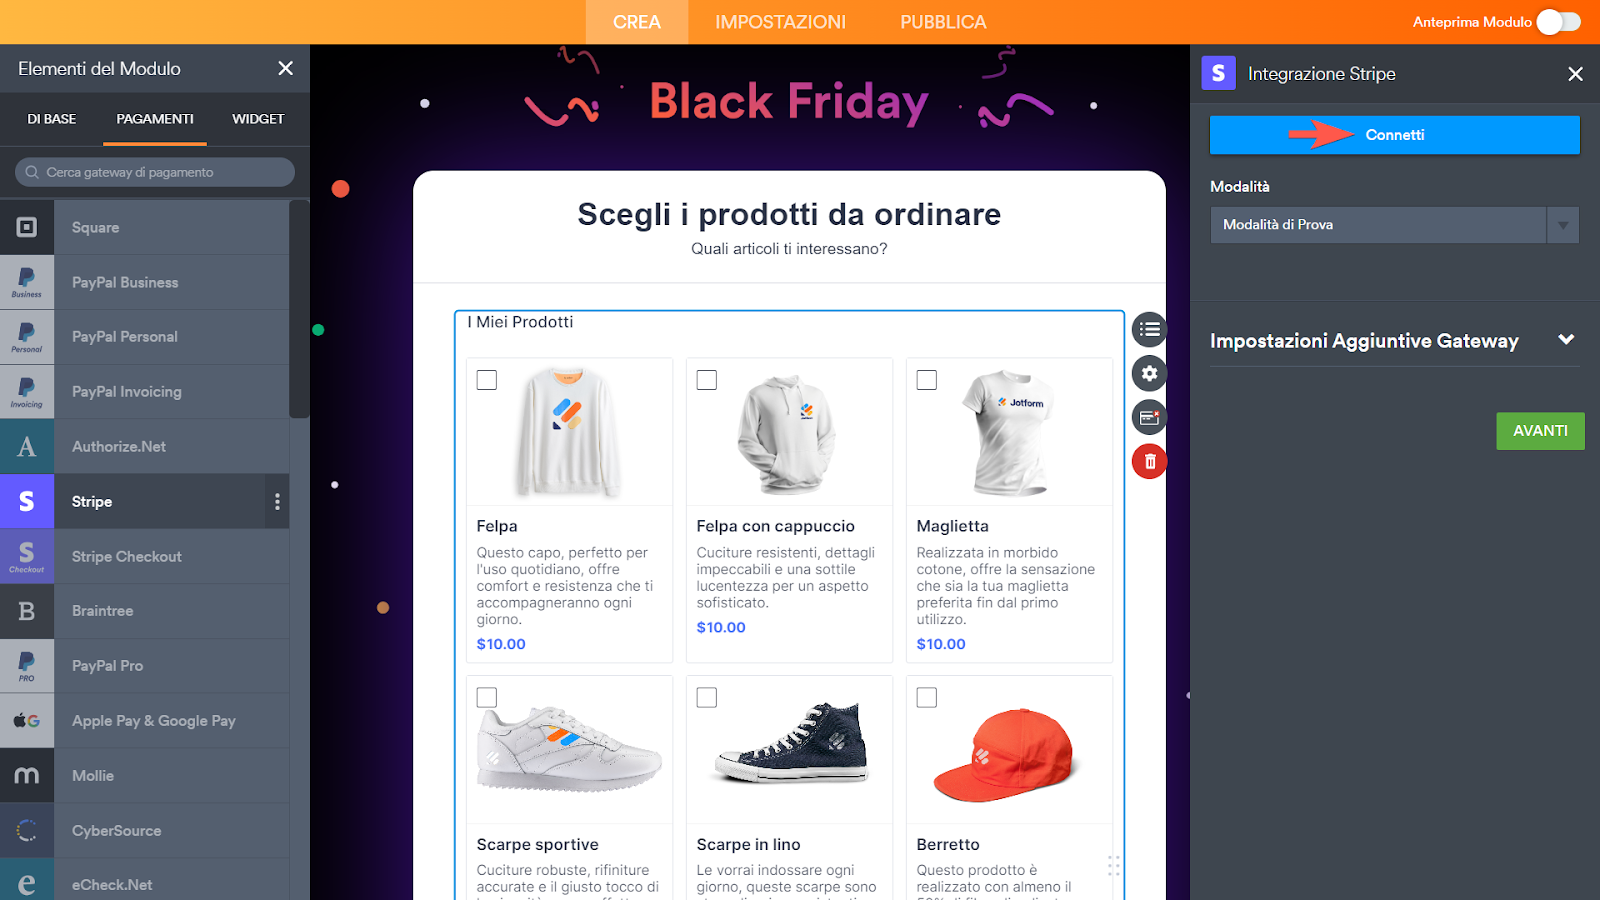Delete the product field with trash icon

coord(1149,461)
